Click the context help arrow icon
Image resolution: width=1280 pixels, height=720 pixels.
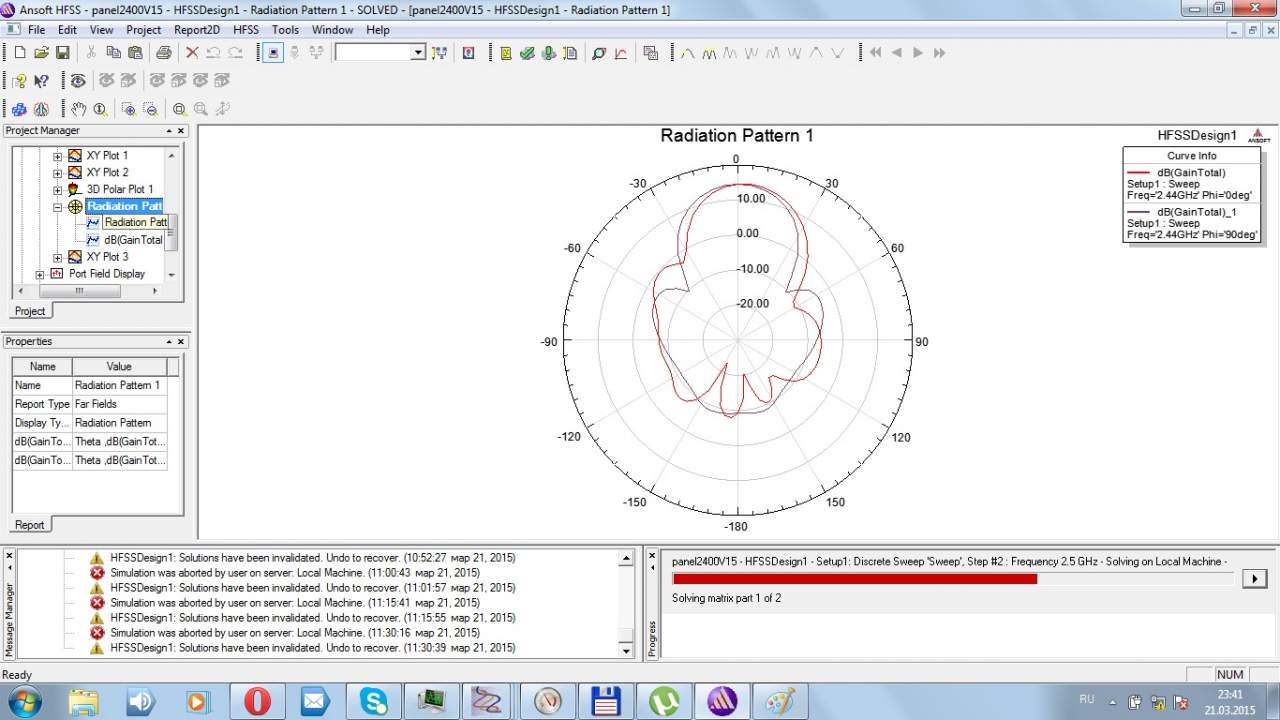point(41,81)
